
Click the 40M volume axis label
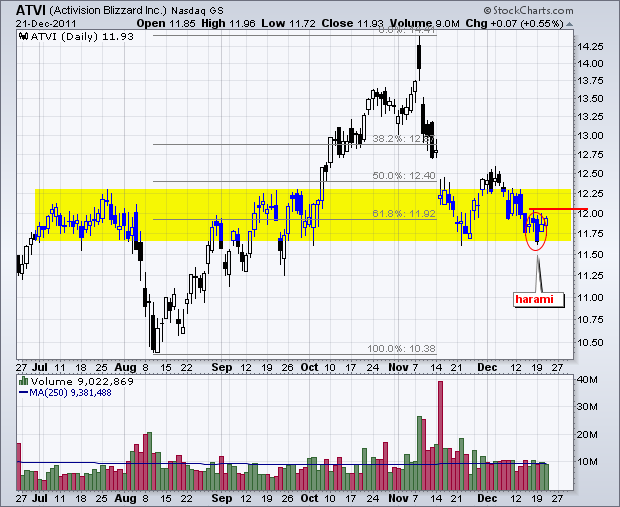(x=587, y=380)
